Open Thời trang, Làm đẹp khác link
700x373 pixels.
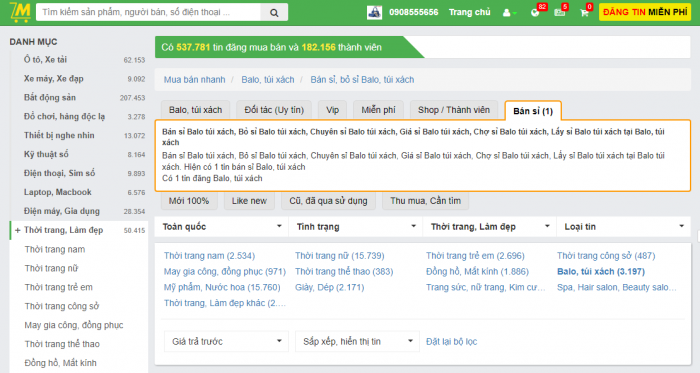pyautogui.click(x=225, y=303)
